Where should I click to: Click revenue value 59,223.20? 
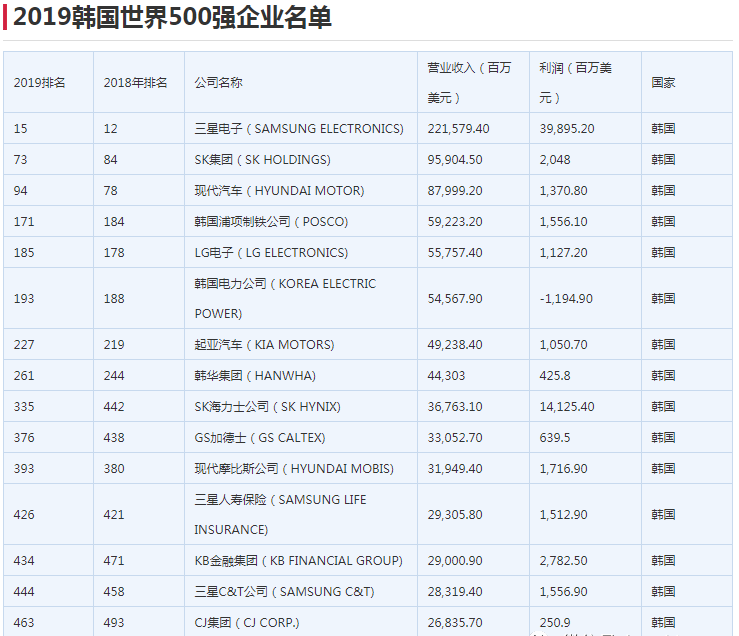455,222
